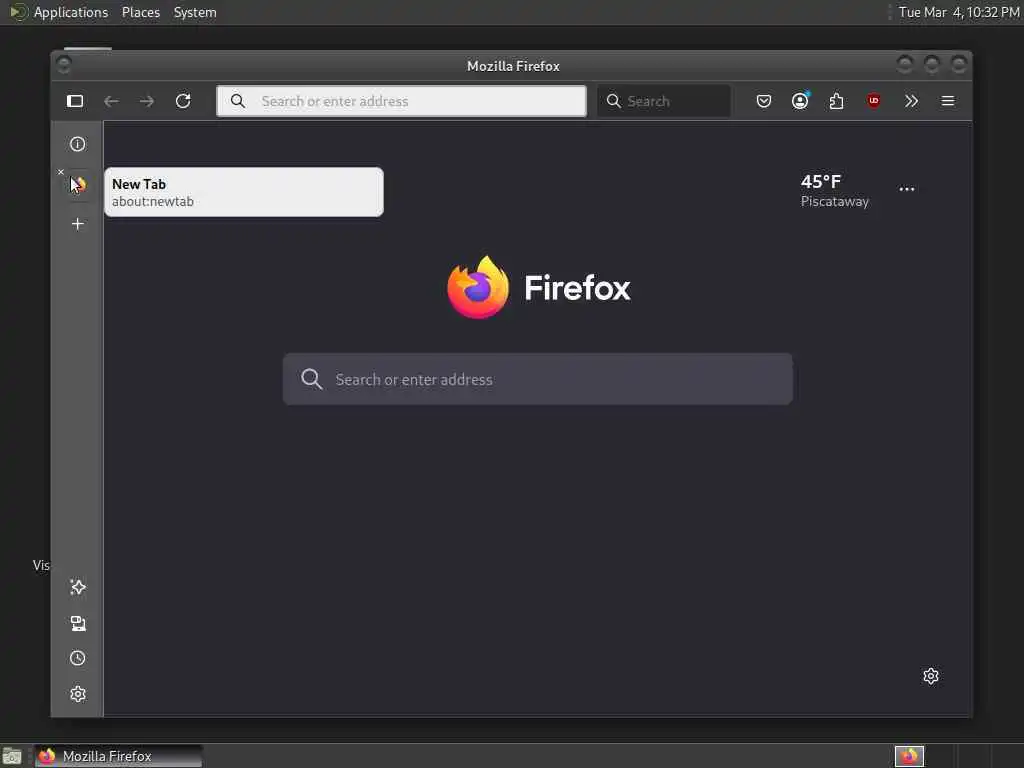This screenshot has height=768, width=1024.
Task: Open the uBlock Origin extension
Action: pyautogui.click(x=874, y=101)
